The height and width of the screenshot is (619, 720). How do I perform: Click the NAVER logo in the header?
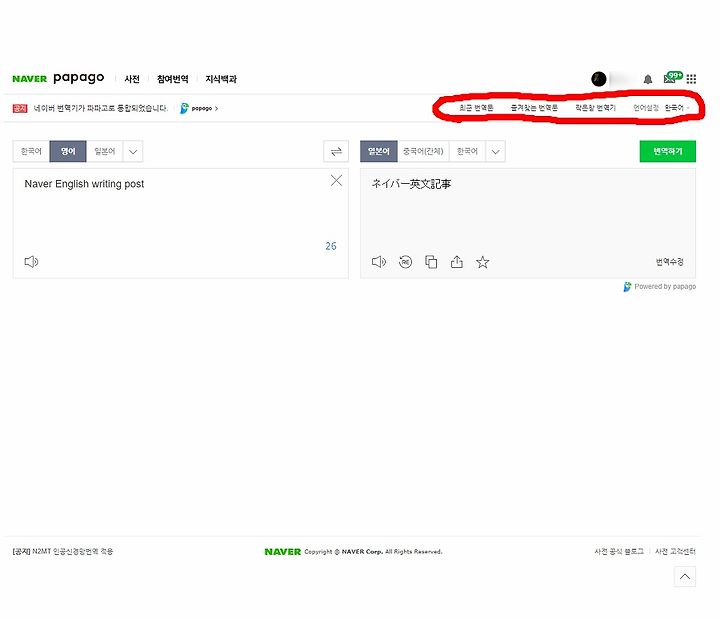(x=29, y=79)
